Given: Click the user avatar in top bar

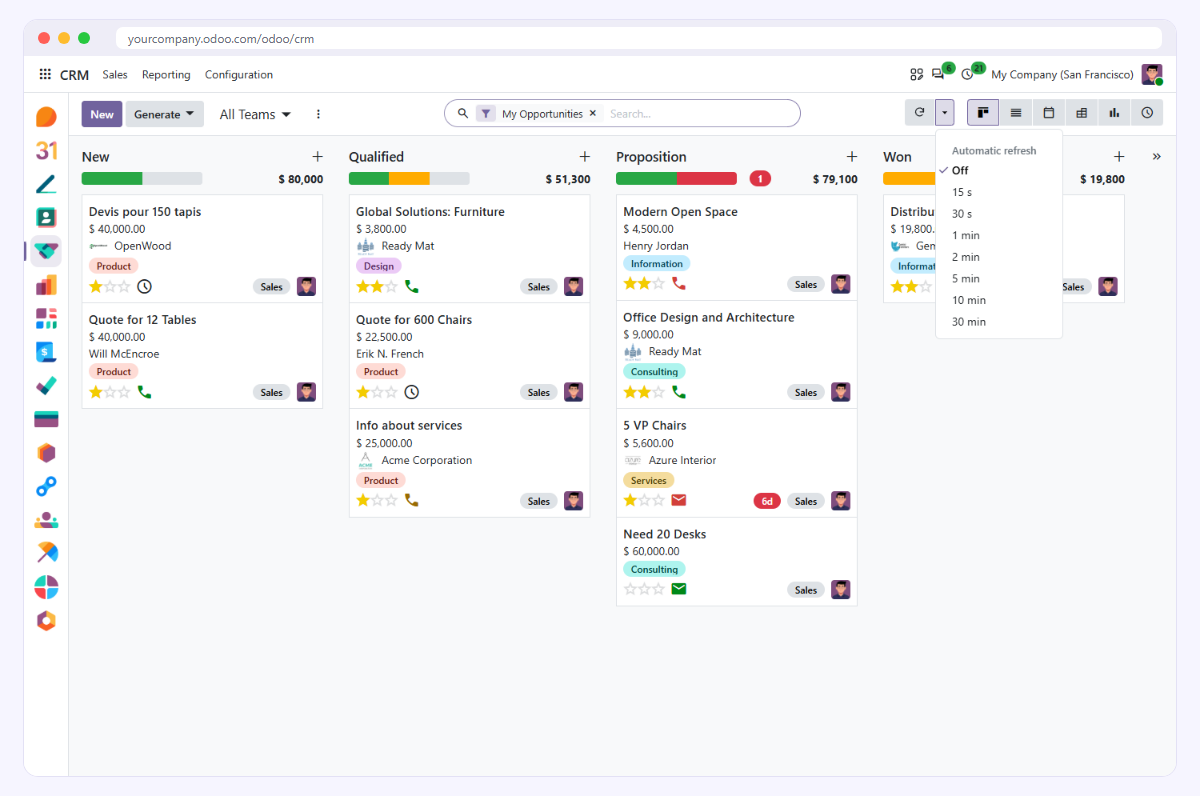Looking at the screenshot, I should click(x=1152, y=75).
